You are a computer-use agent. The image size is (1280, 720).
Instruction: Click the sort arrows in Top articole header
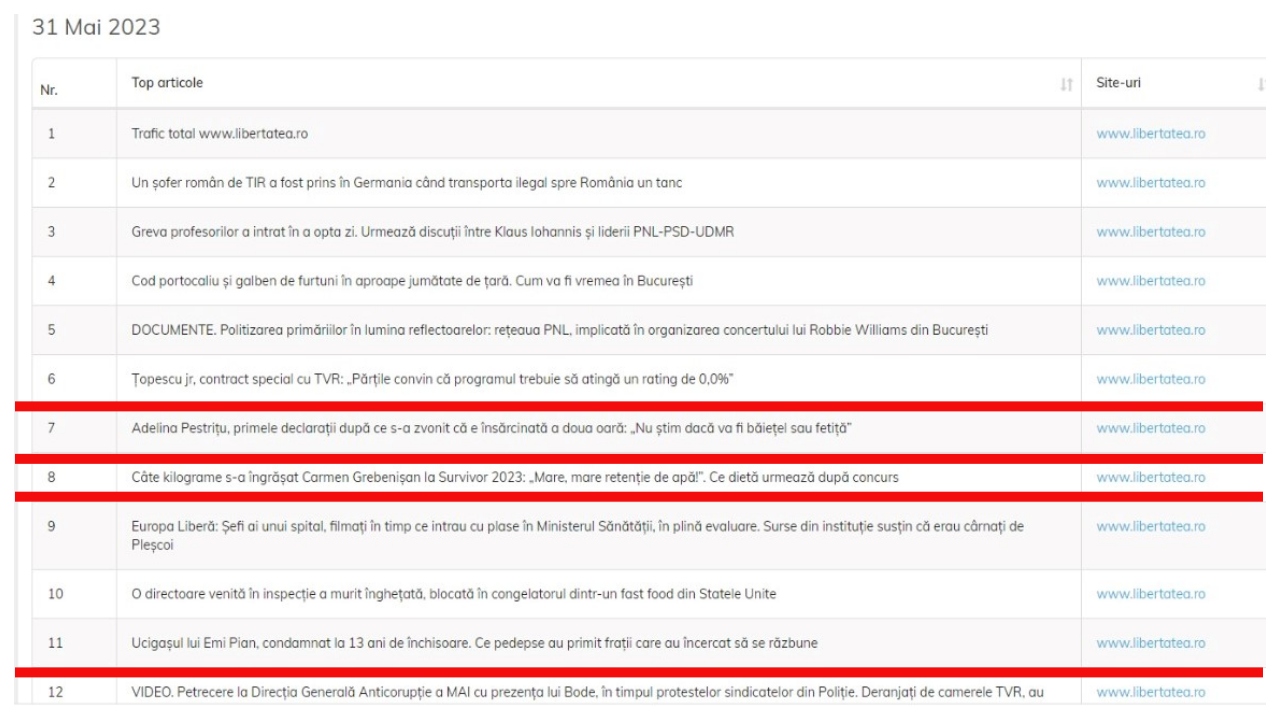[1066, 84]
